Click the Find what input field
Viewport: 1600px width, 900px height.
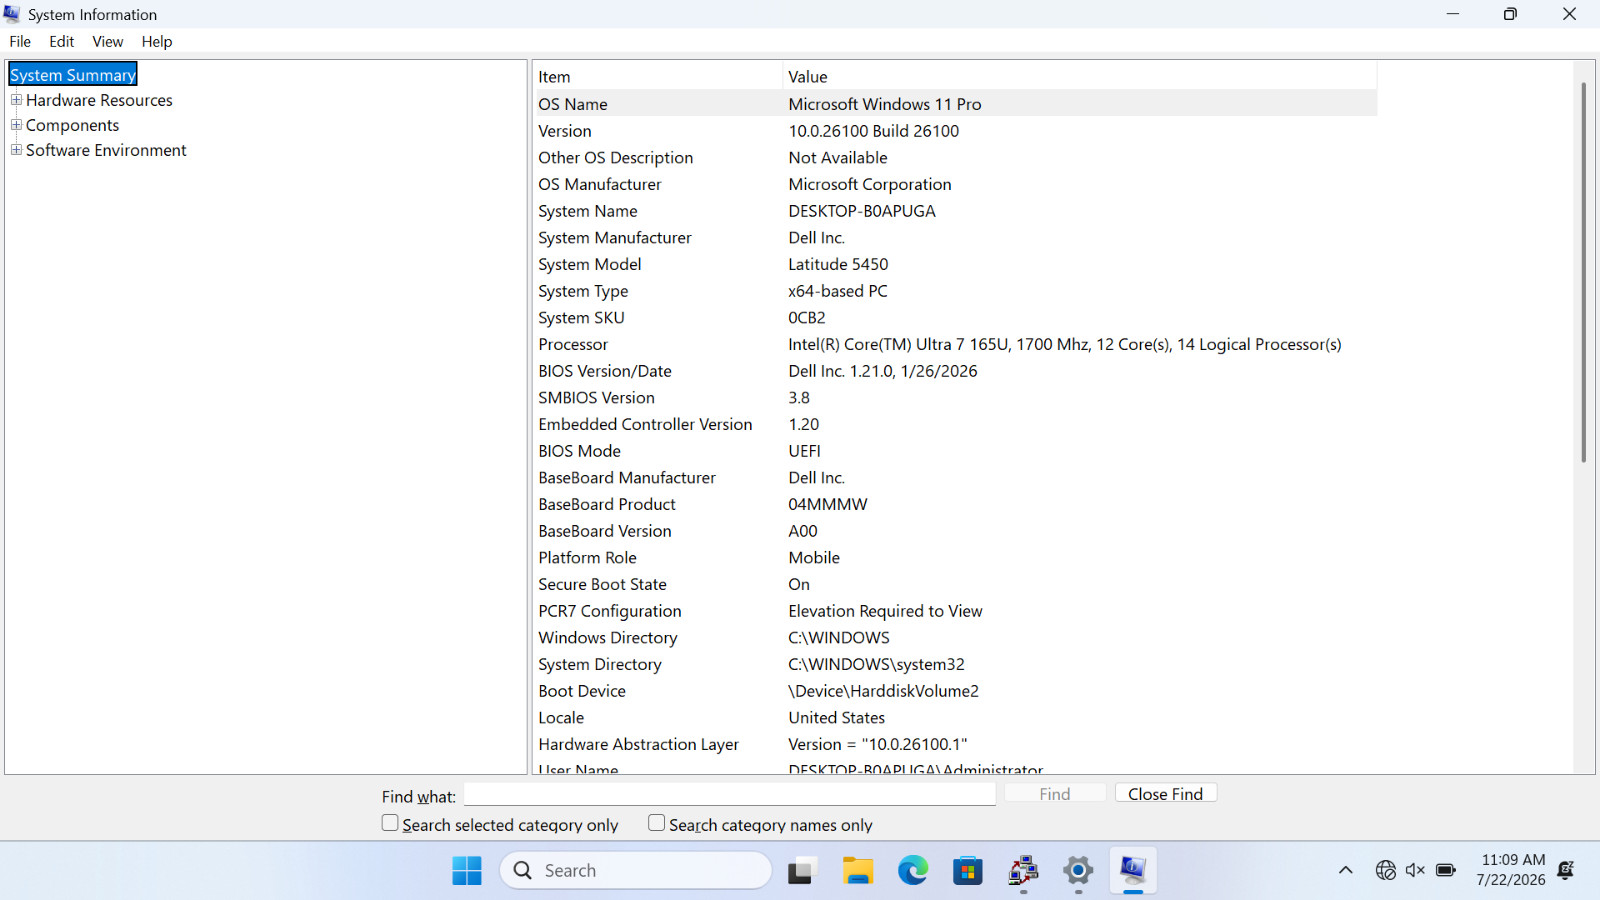tap(730, 794)
